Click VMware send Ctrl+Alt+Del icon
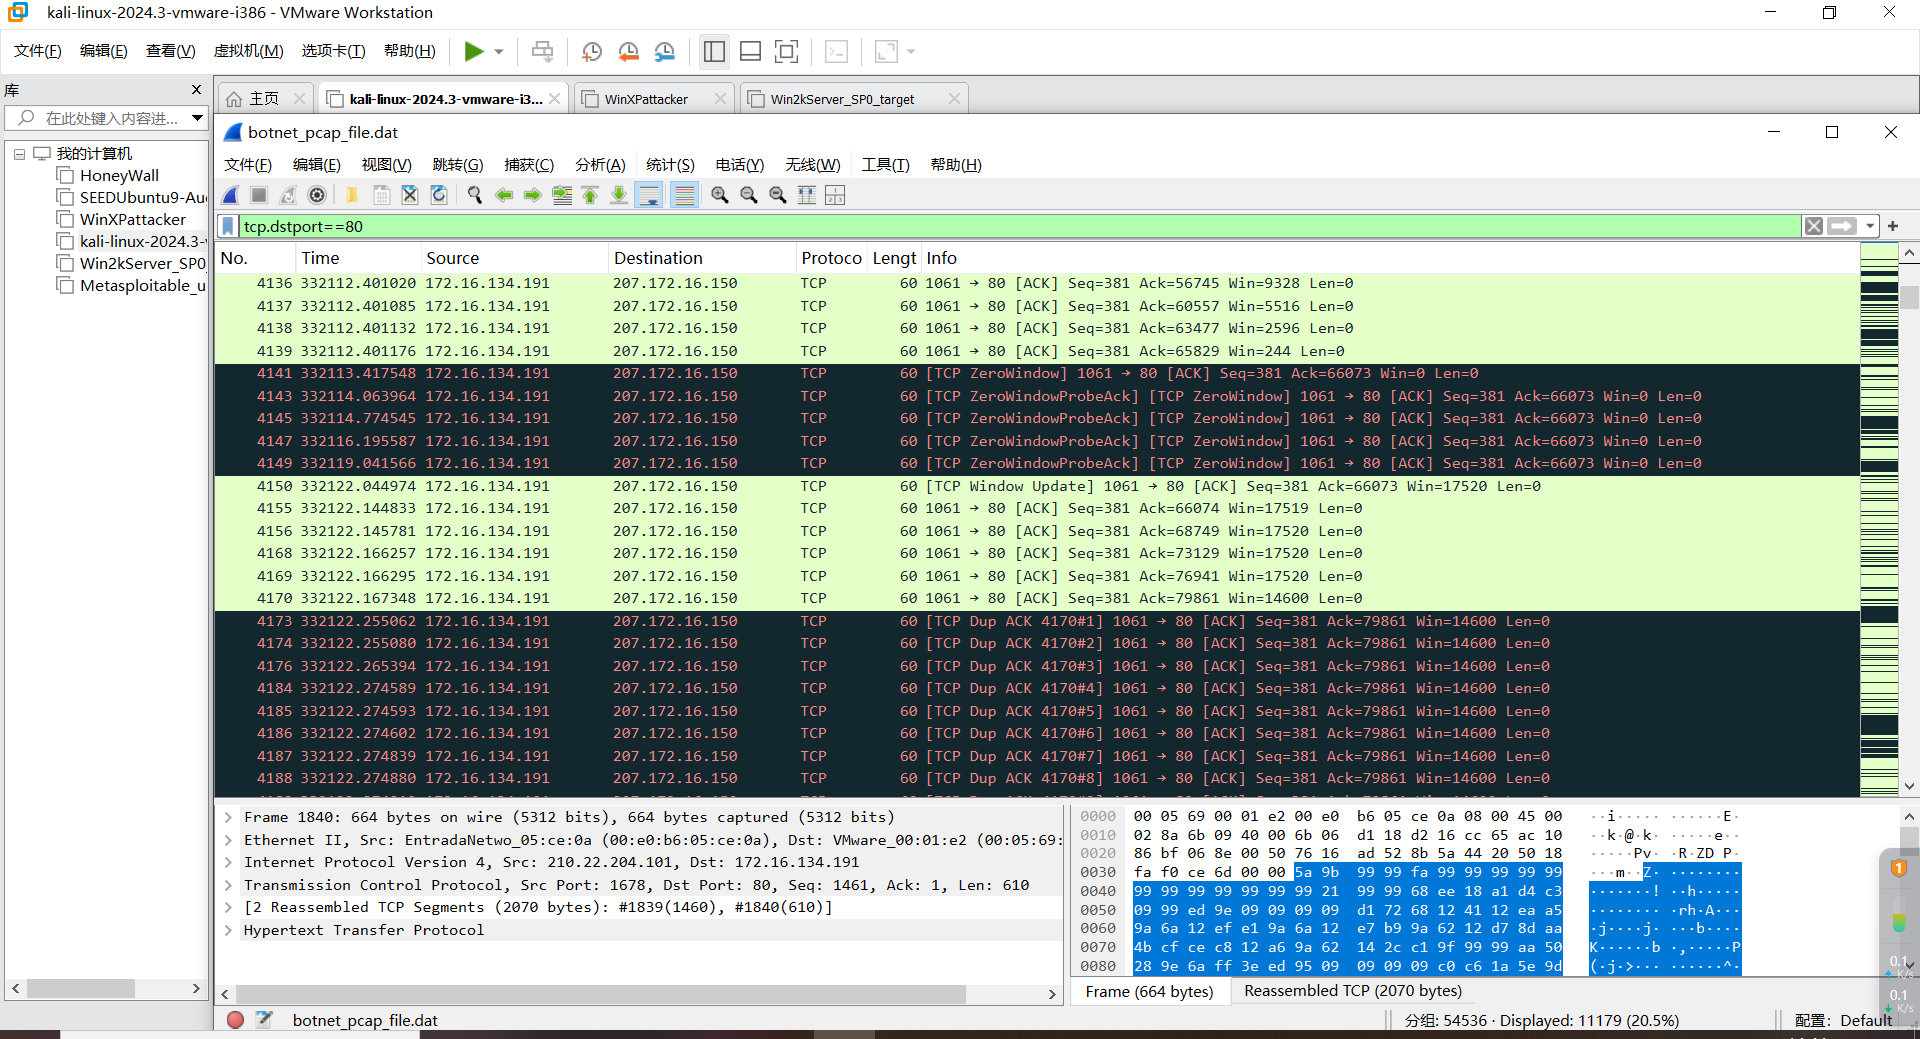Viewport: 1920px width, 1039px height. pyautogui.click(x=542, y=51)
